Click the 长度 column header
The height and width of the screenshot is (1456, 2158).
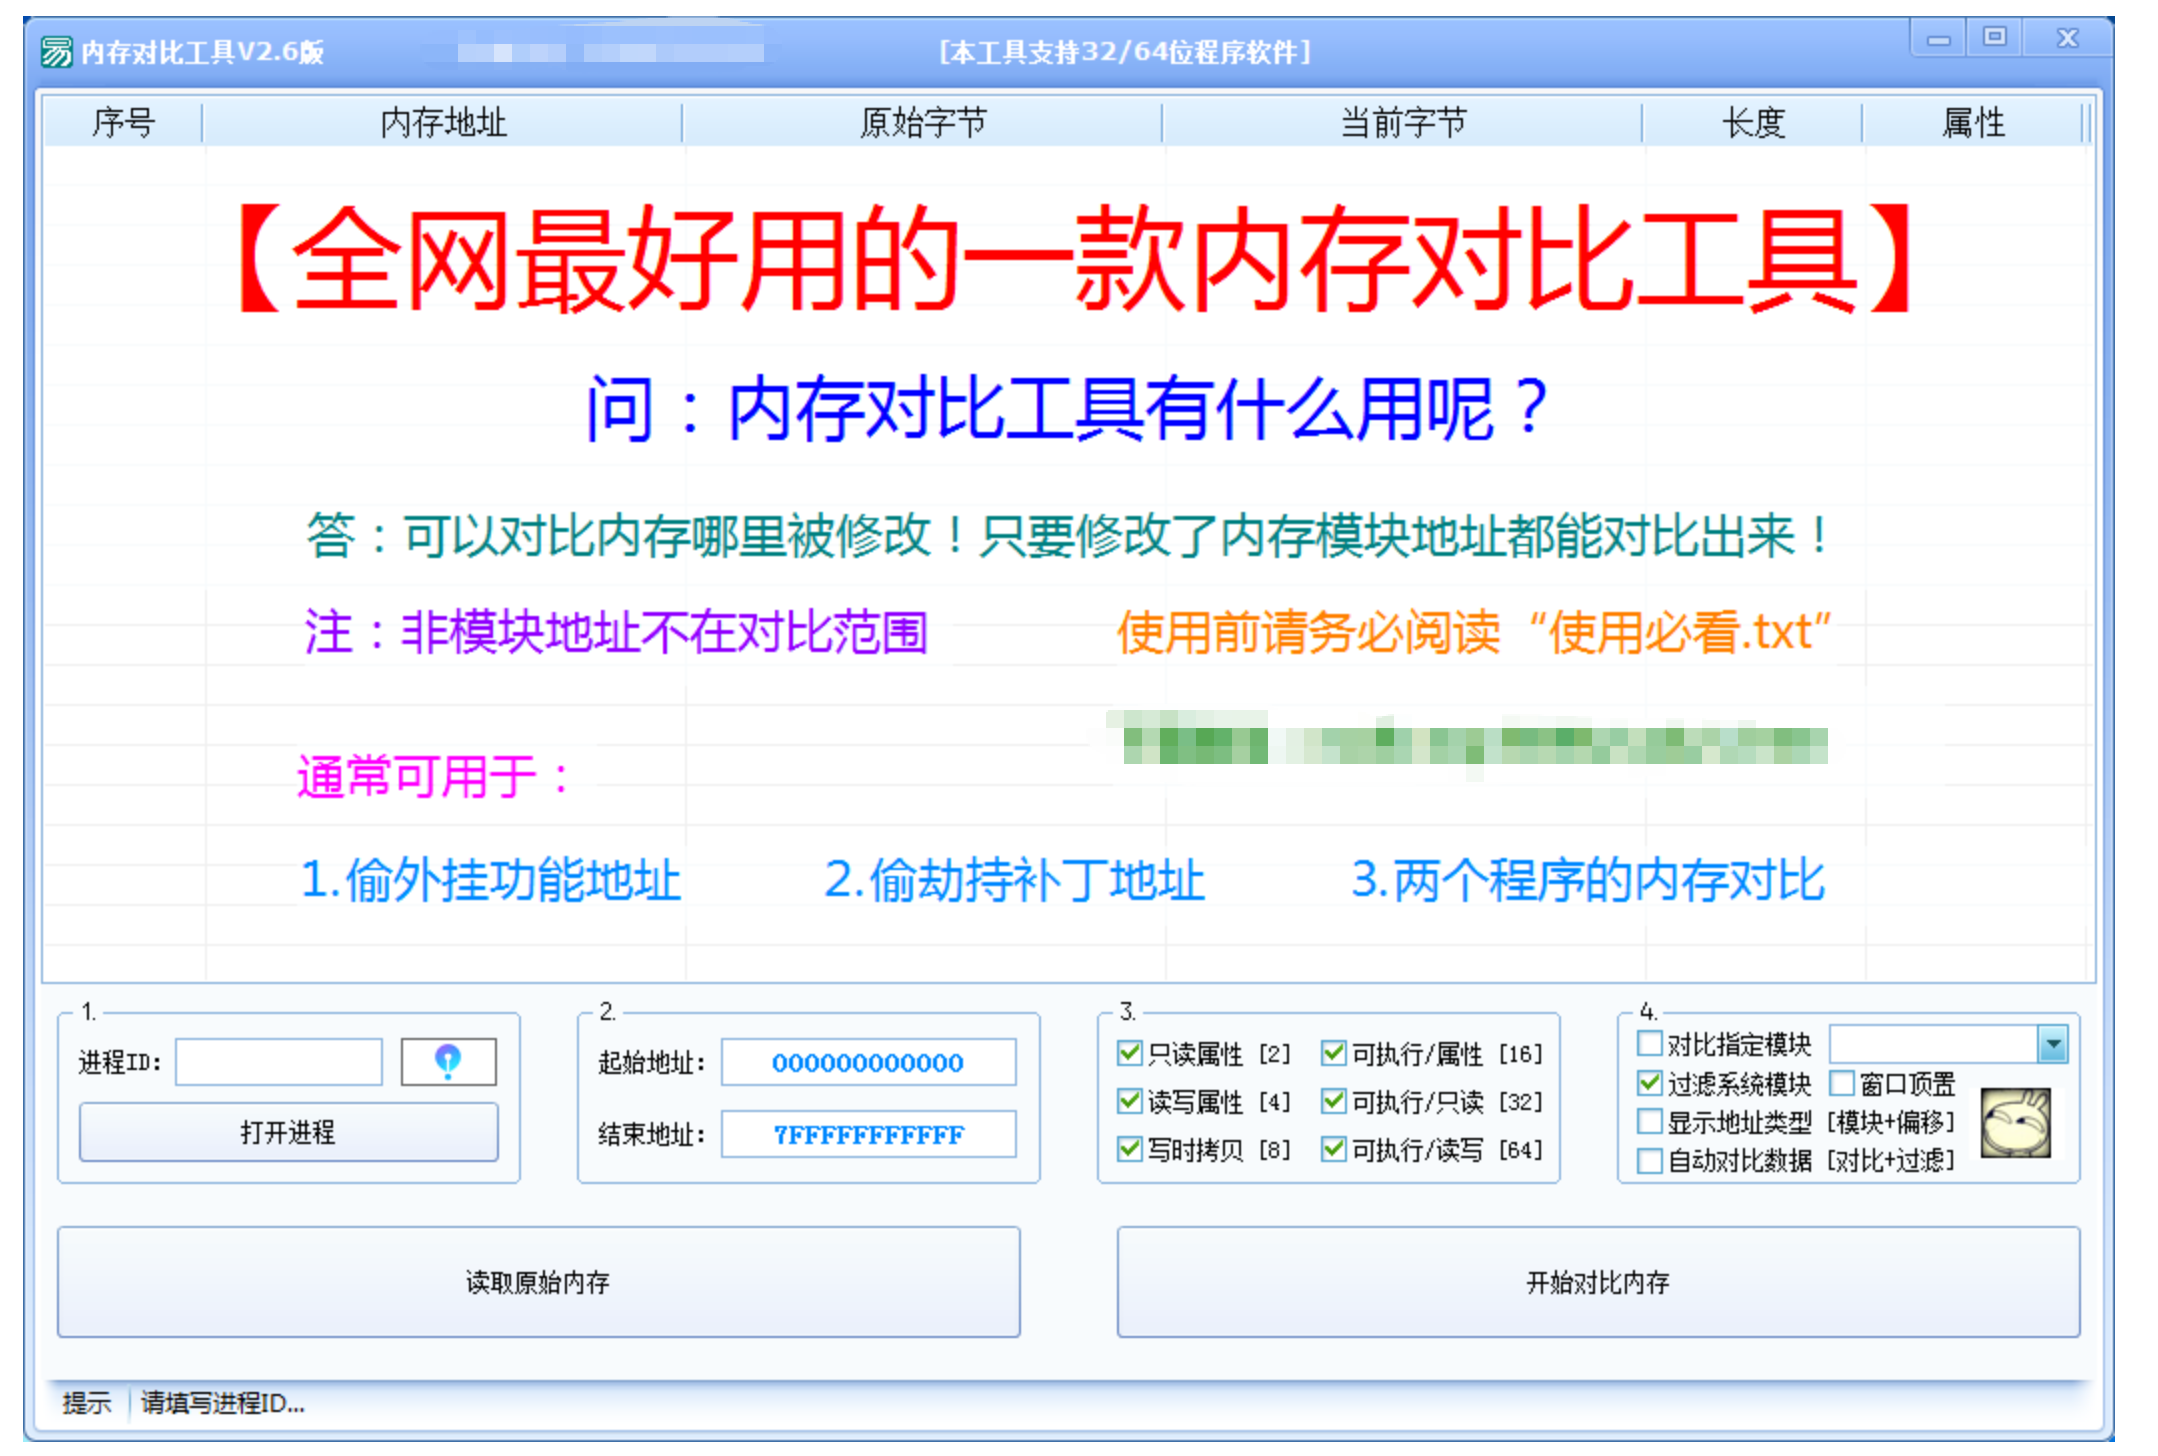[1753, 122]
